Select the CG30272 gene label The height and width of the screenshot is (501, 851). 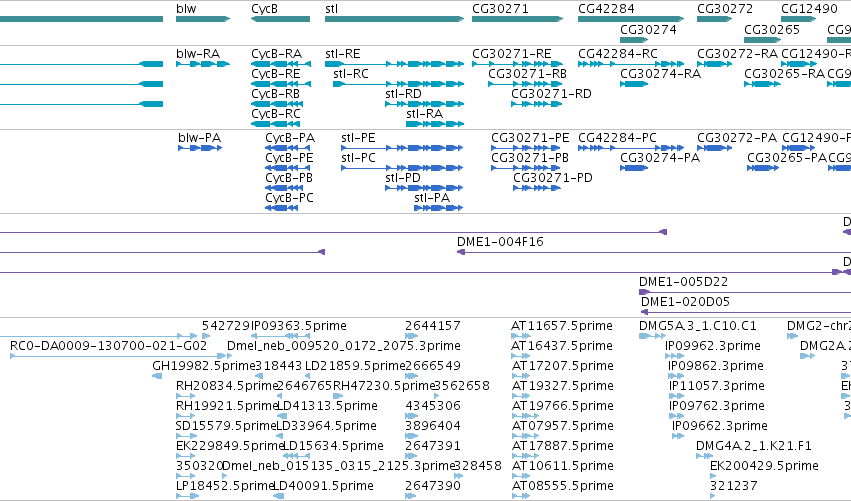click(x=725, y=9)
